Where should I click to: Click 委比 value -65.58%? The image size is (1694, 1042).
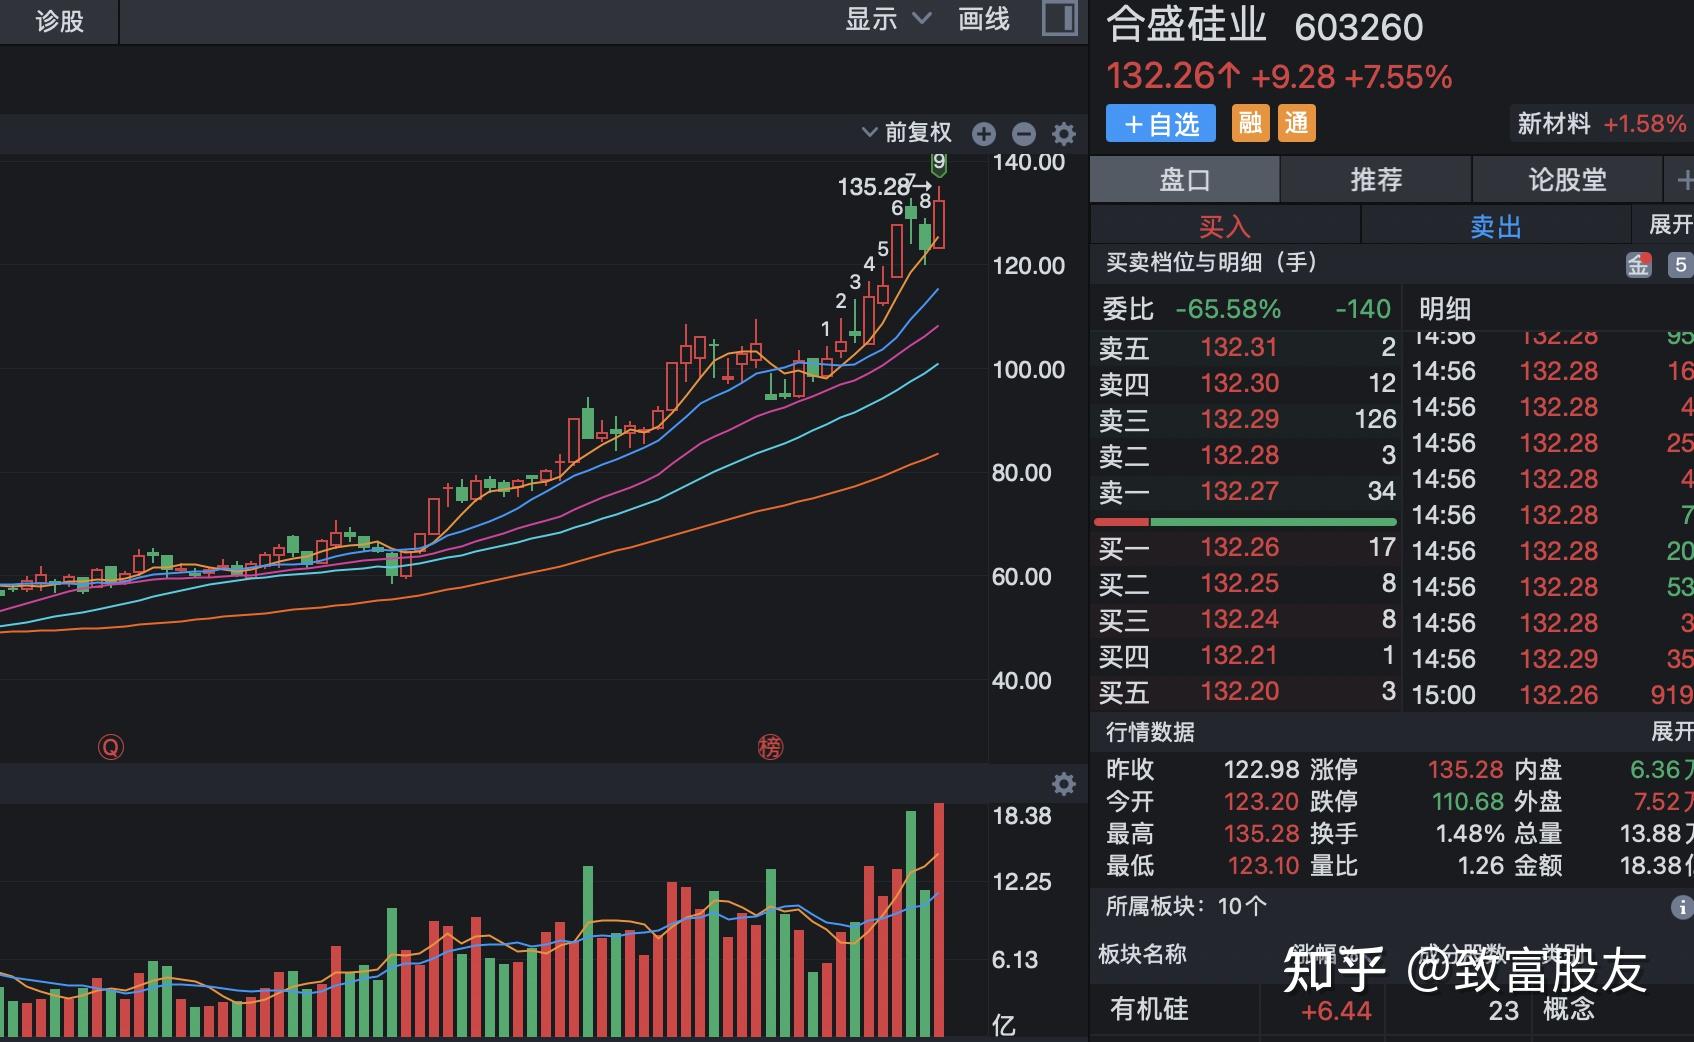[1228, 309]
